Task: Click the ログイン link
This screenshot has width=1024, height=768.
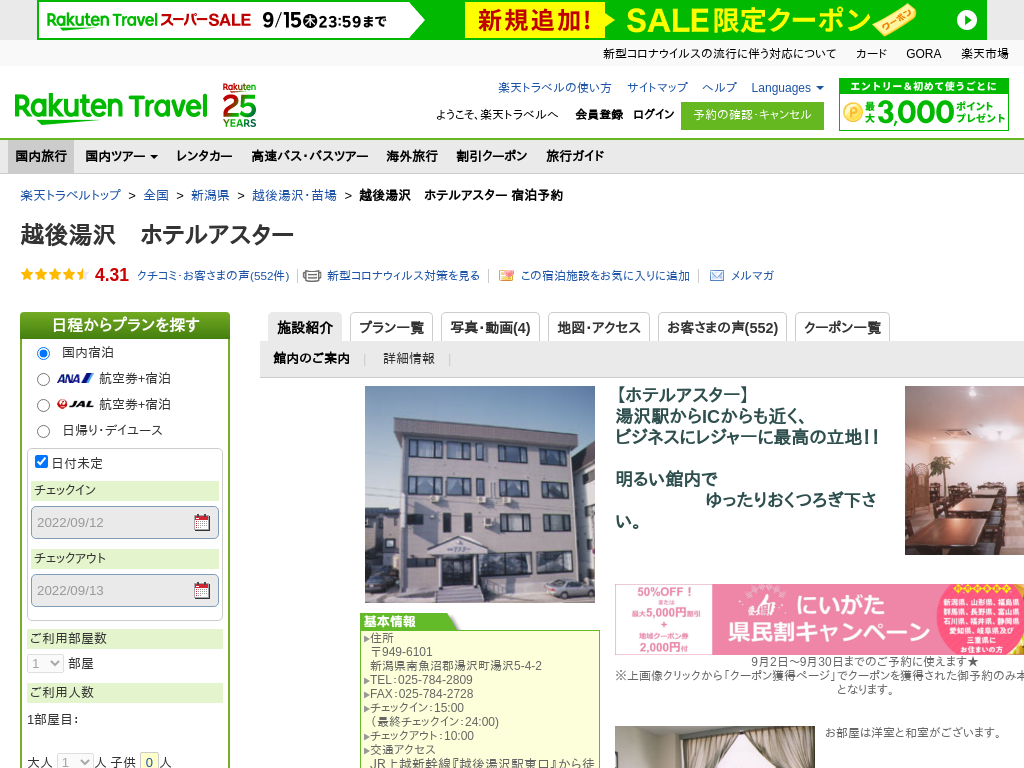Action: click(654, 114)
